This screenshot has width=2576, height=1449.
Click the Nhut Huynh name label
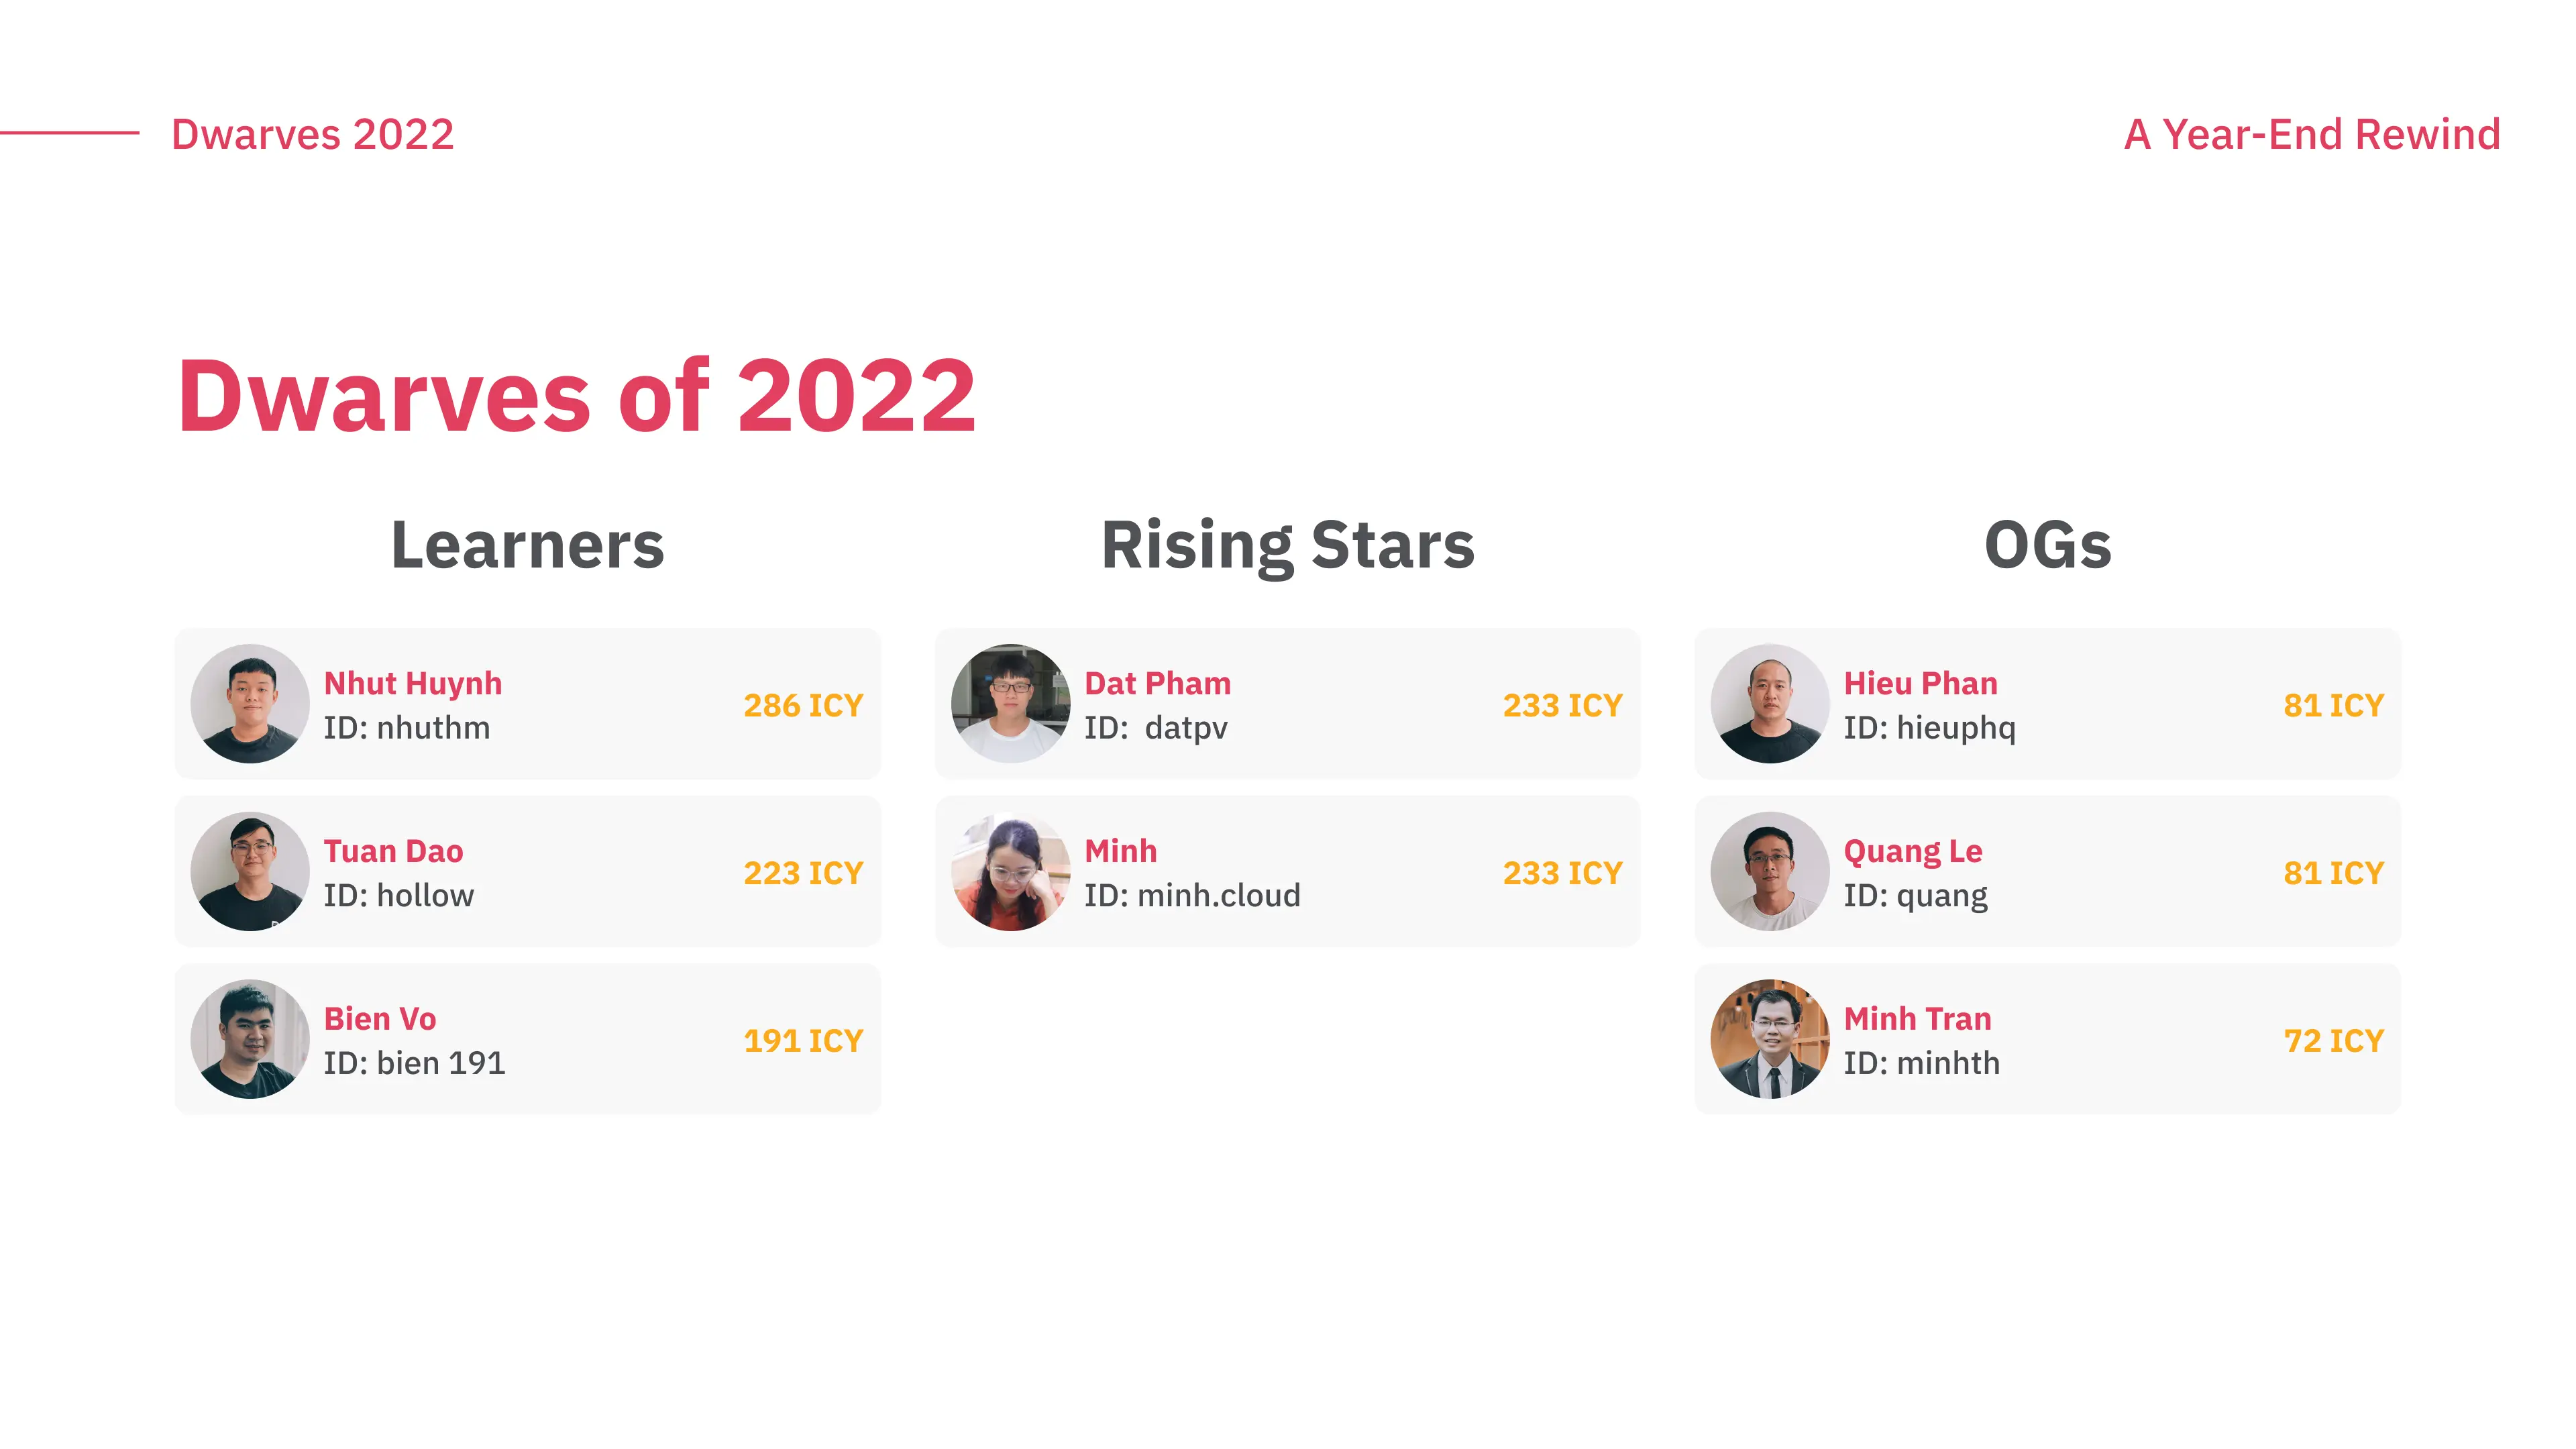(413, 683)
